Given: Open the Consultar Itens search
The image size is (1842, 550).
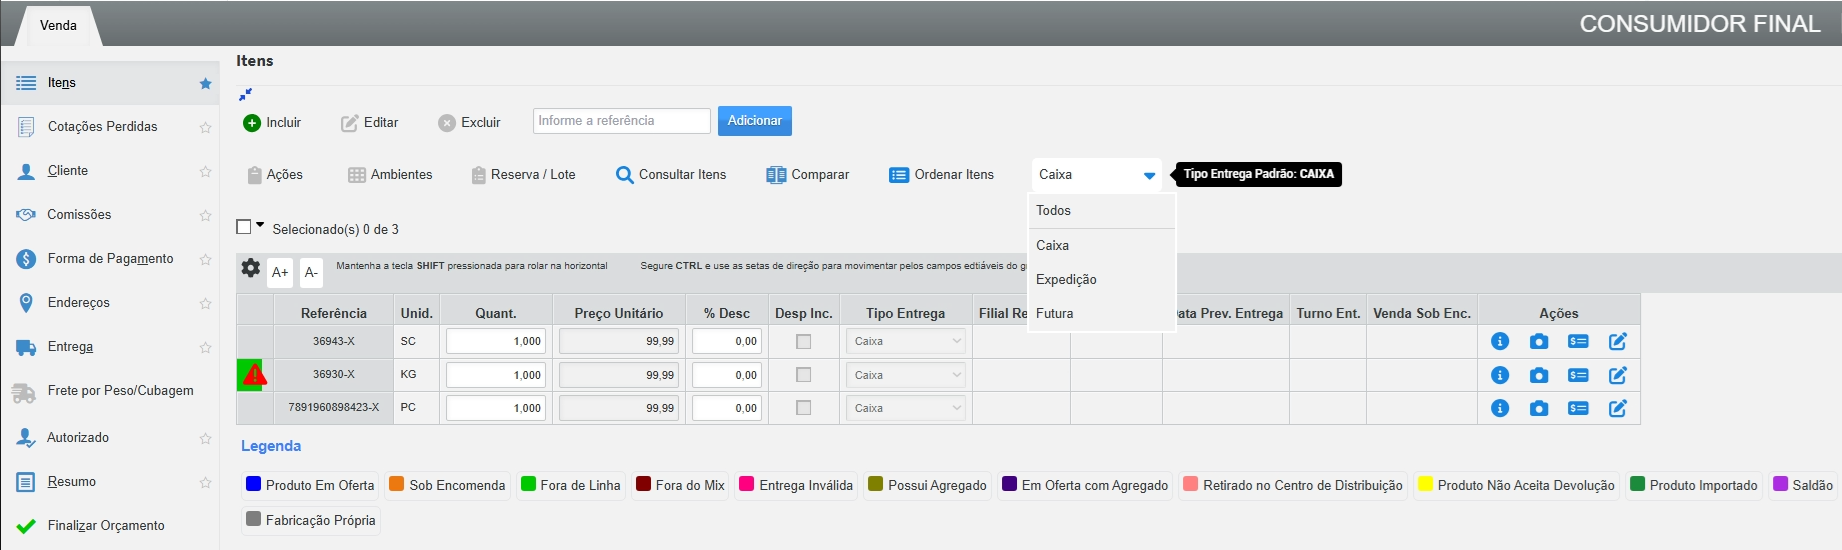Looking at the screenshot, I should [x=671, y=175].
